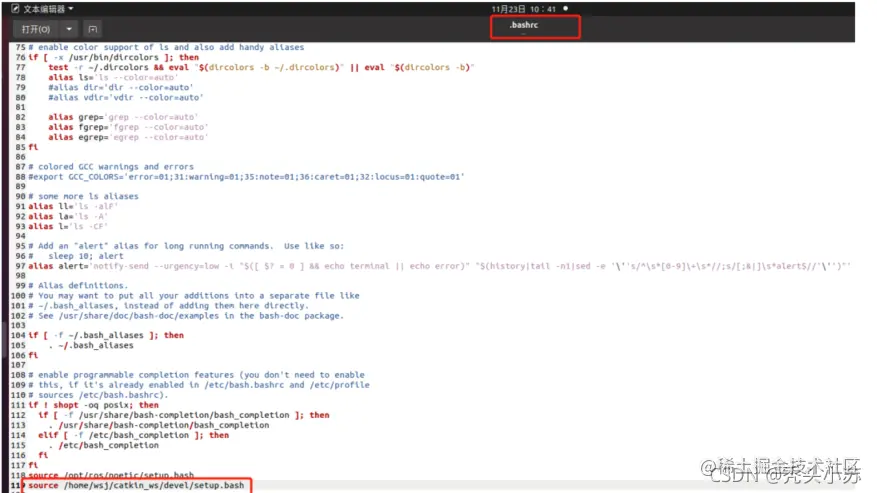Click the '. ~/.bash_aliases' line
The width and height of the screenshot is (877, 493).
click(x=91, y=345)
